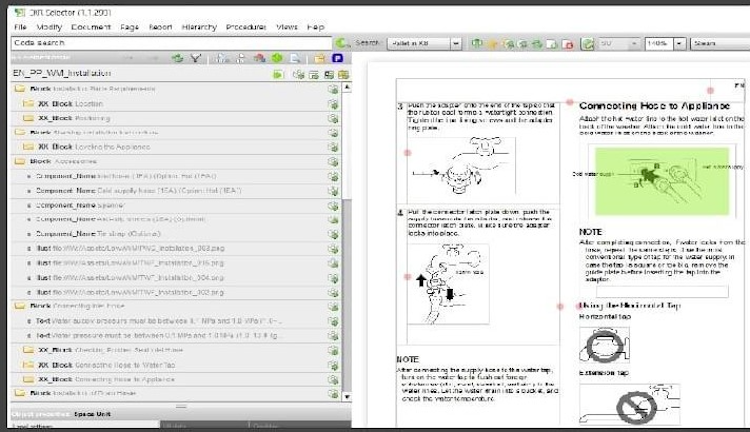The height and width of the screenshot is (432, 750).
Task: Expand the XX_Block Positioning folder
Action: tap(29, 118)
